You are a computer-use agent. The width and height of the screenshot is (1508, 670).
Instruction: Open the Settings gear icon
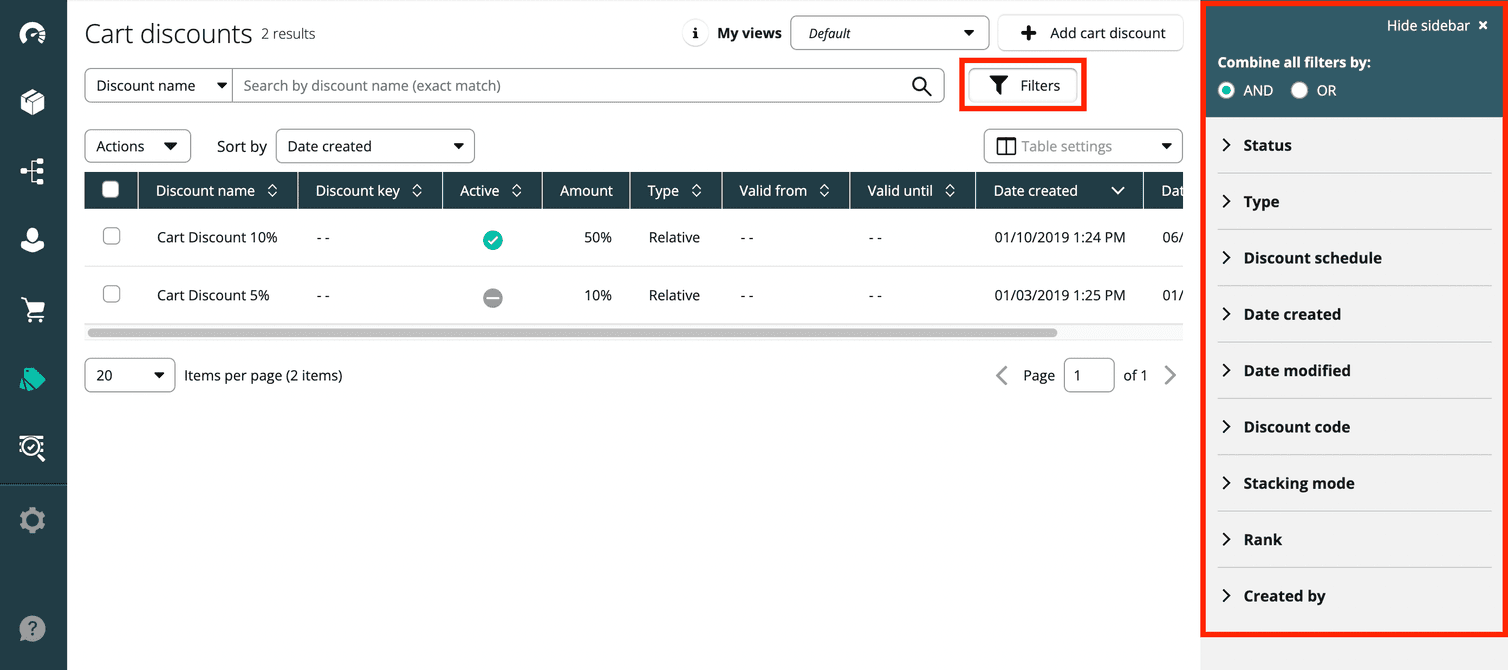(x=32, y=520)
